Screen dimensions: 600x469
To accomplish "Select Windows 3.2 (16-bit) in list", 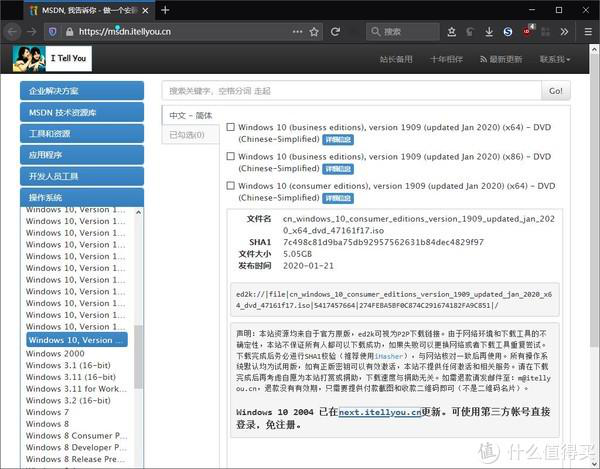I will tap(68, 401).
